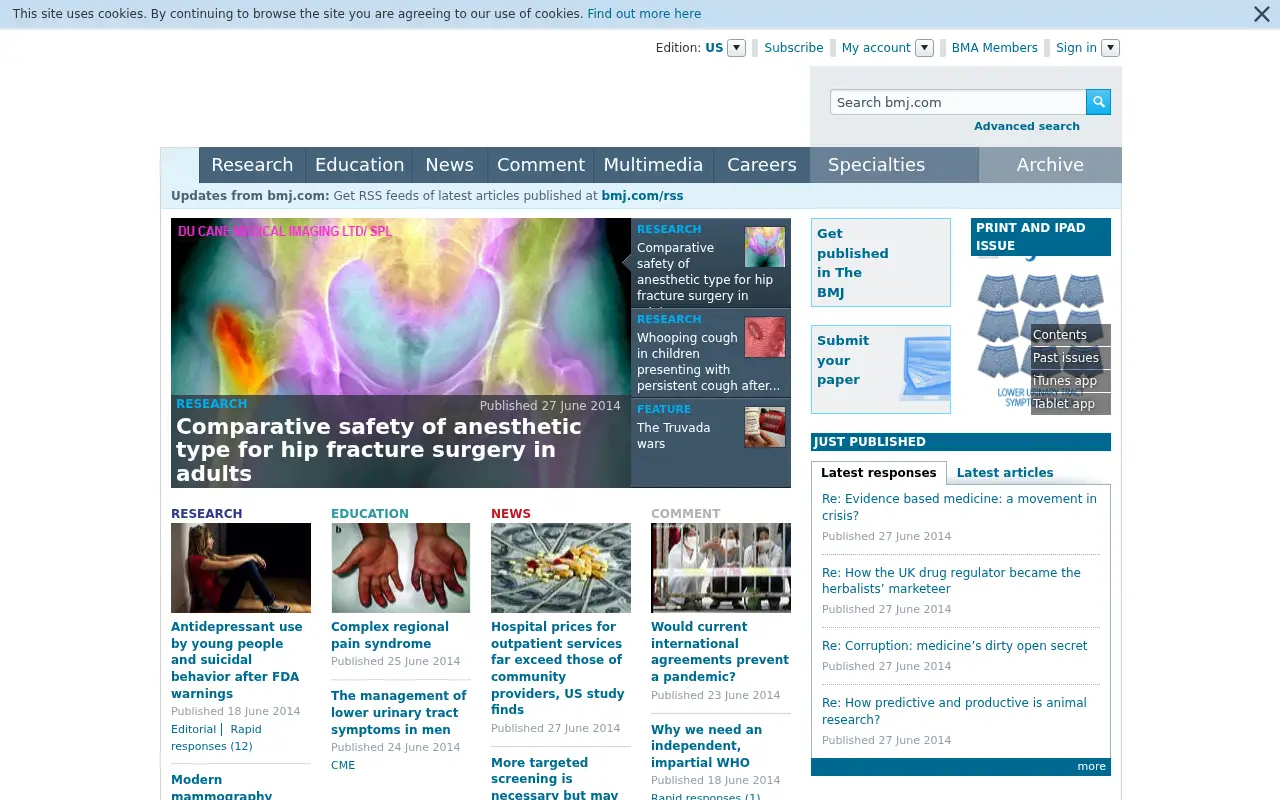This screenshot has width=1280, height=800.
Task: Open the BMA Members link
Action: click(995, 48)
